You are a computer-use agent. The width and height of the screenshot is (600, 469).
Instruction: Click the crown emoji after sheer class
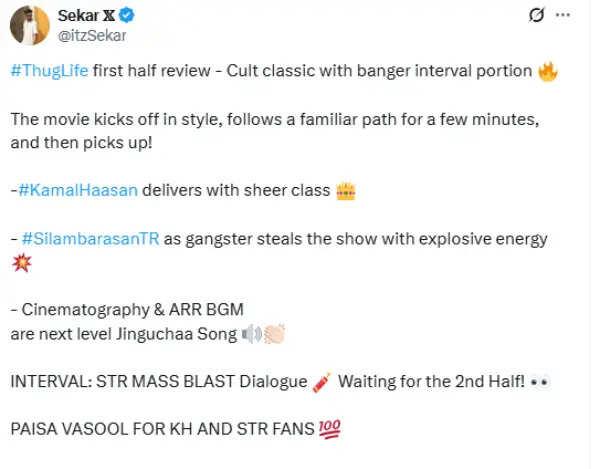click(x=346, y=190)
